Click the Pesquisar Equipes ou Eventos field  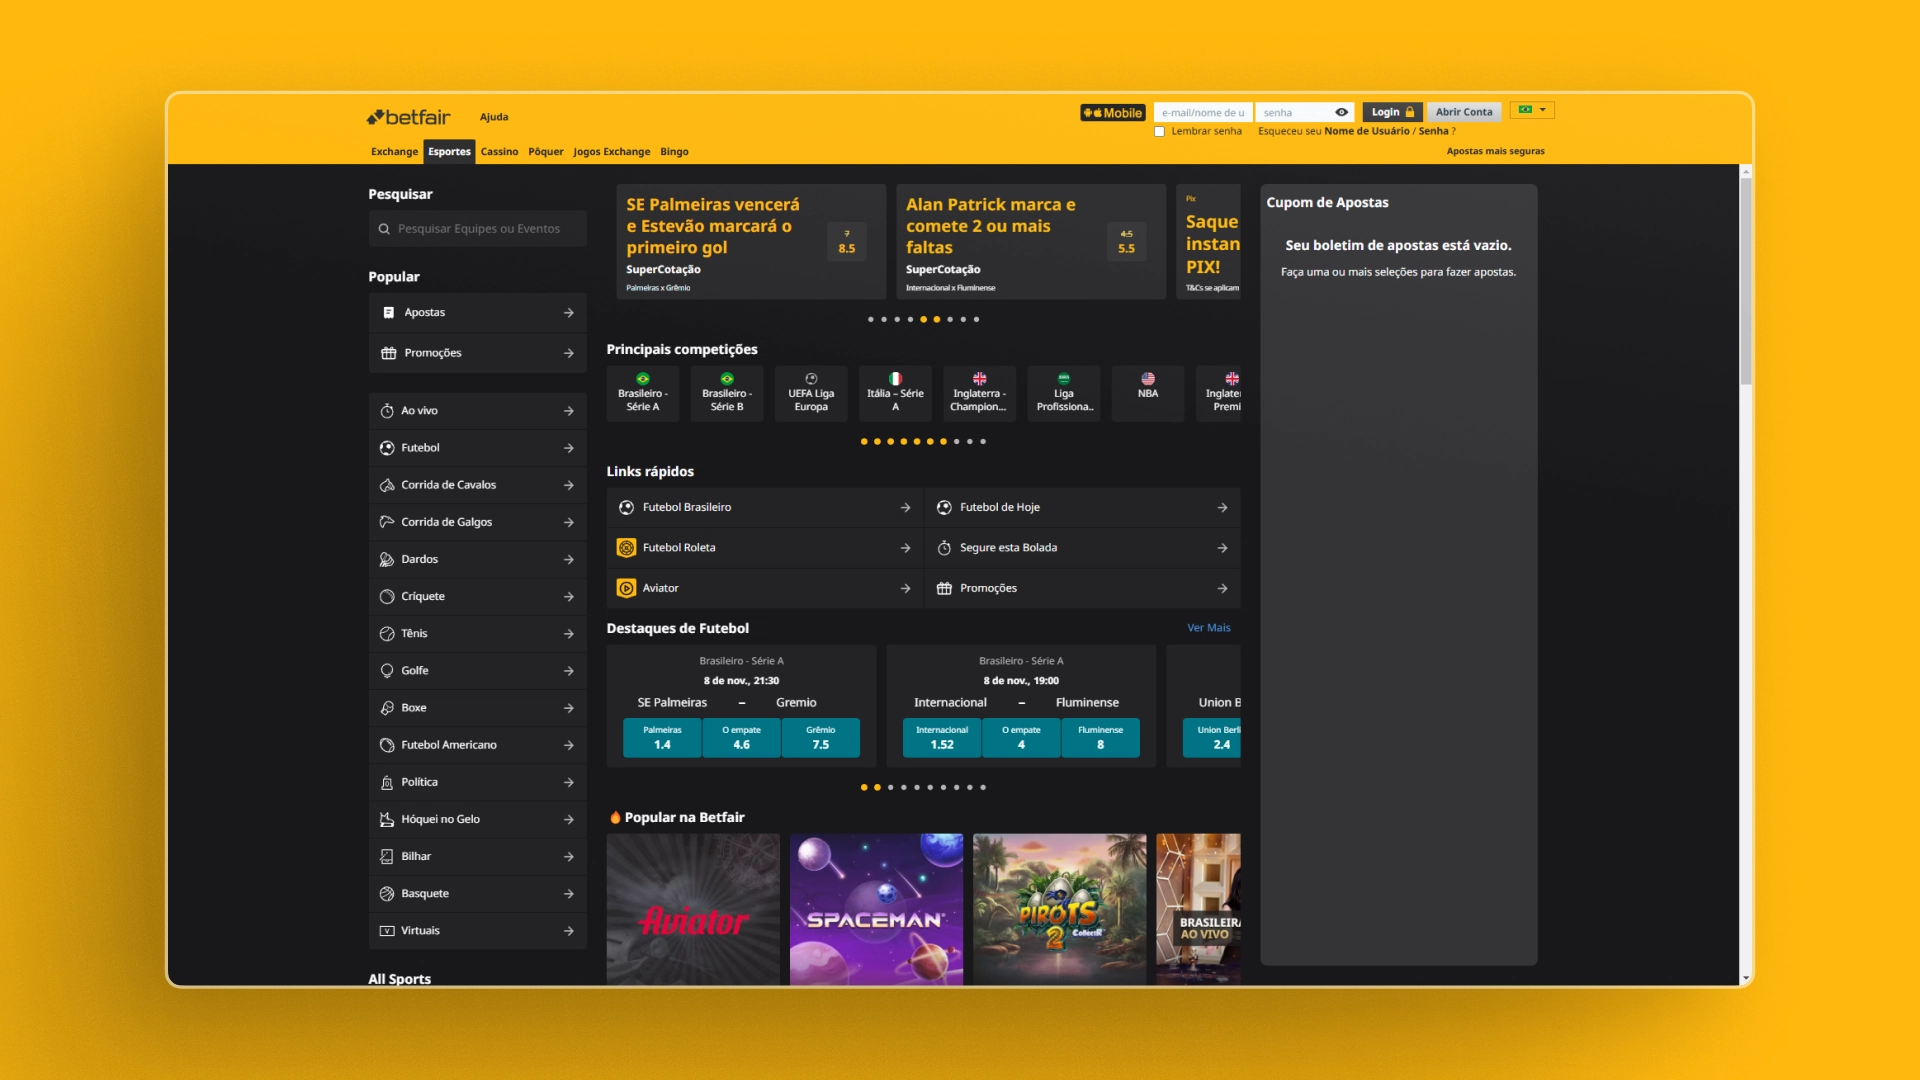pyautogui.click(x=478, y=229)
